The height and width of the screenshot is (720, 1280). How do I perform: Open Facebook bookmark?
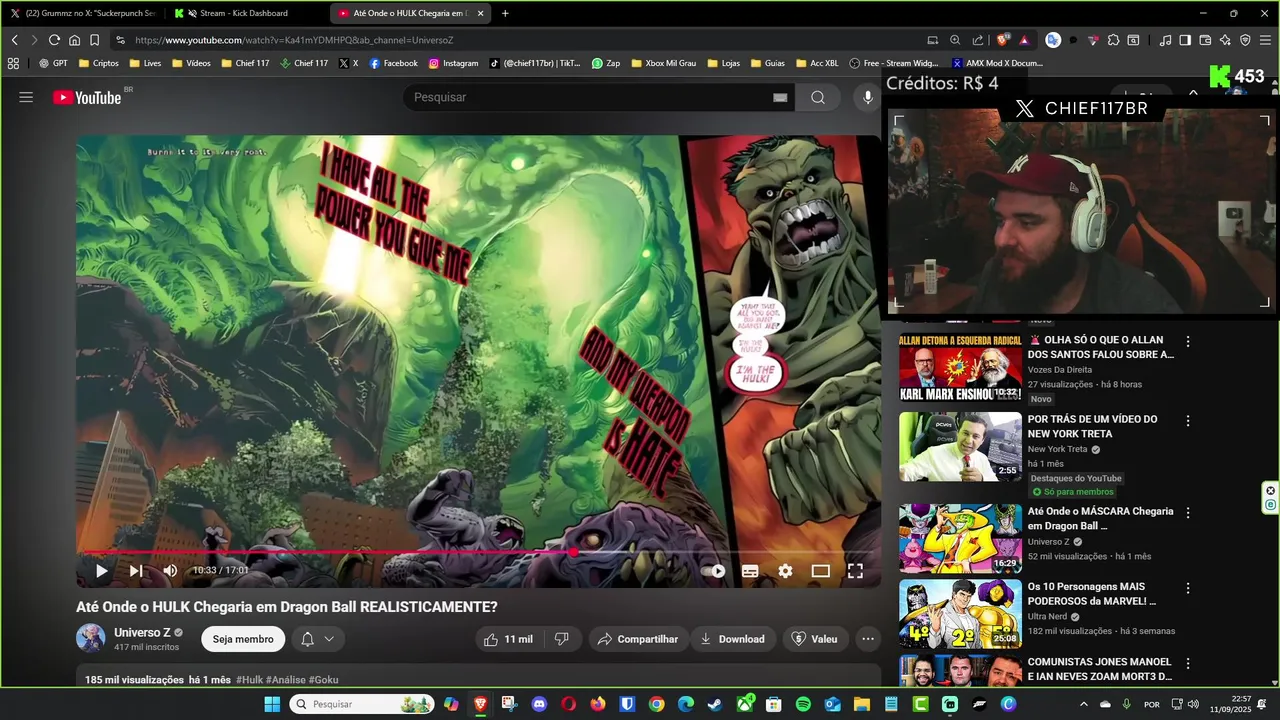click(393, 63)
